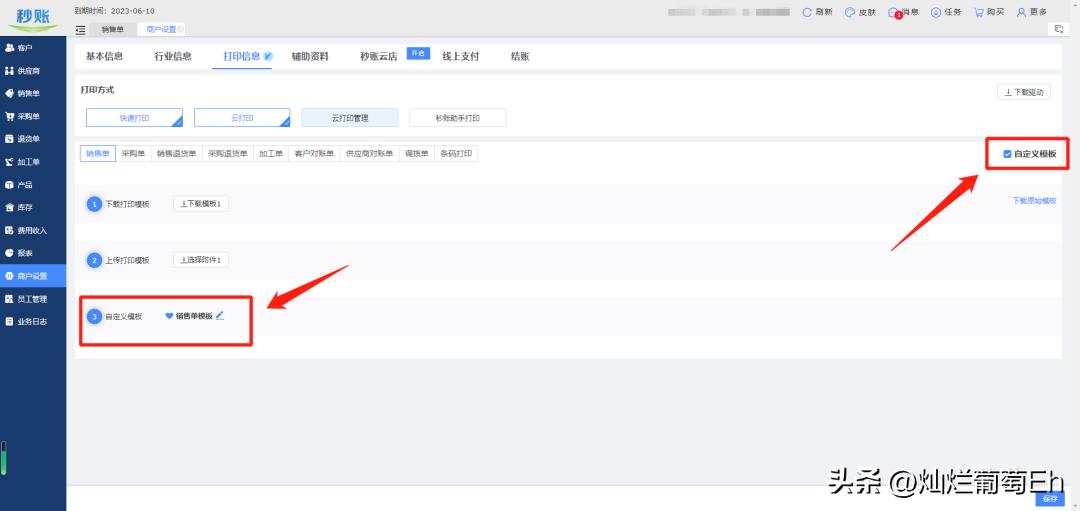Click the 下载原始模板 link
Viewport: 1080px width, 511px height.
tap(1034, 200)
